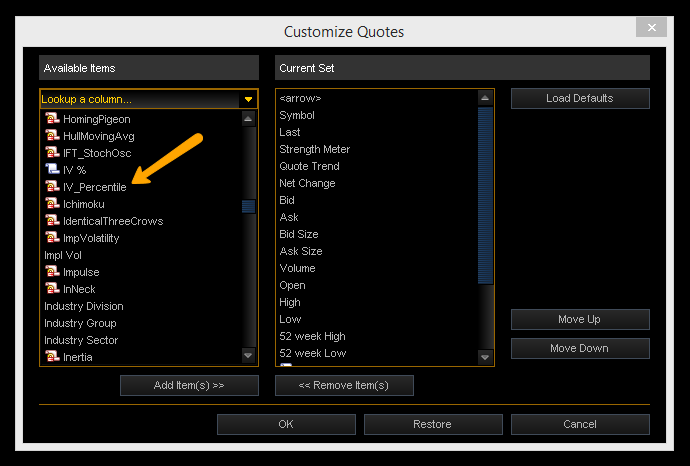The image size is (690, 466).
Task: Select Open in Current Set
Action: [x=292, y=285]
